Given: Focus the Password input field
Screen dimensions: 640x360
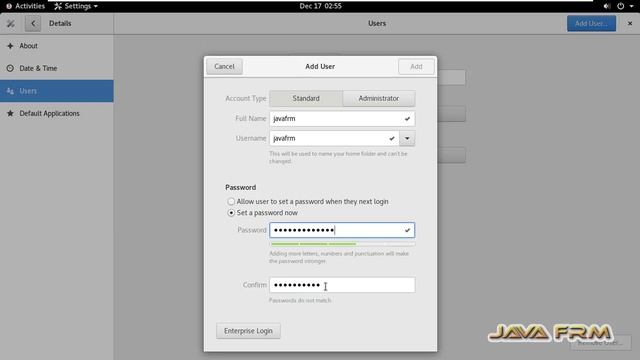Looking at the screenshot, I should coord(342,230).
